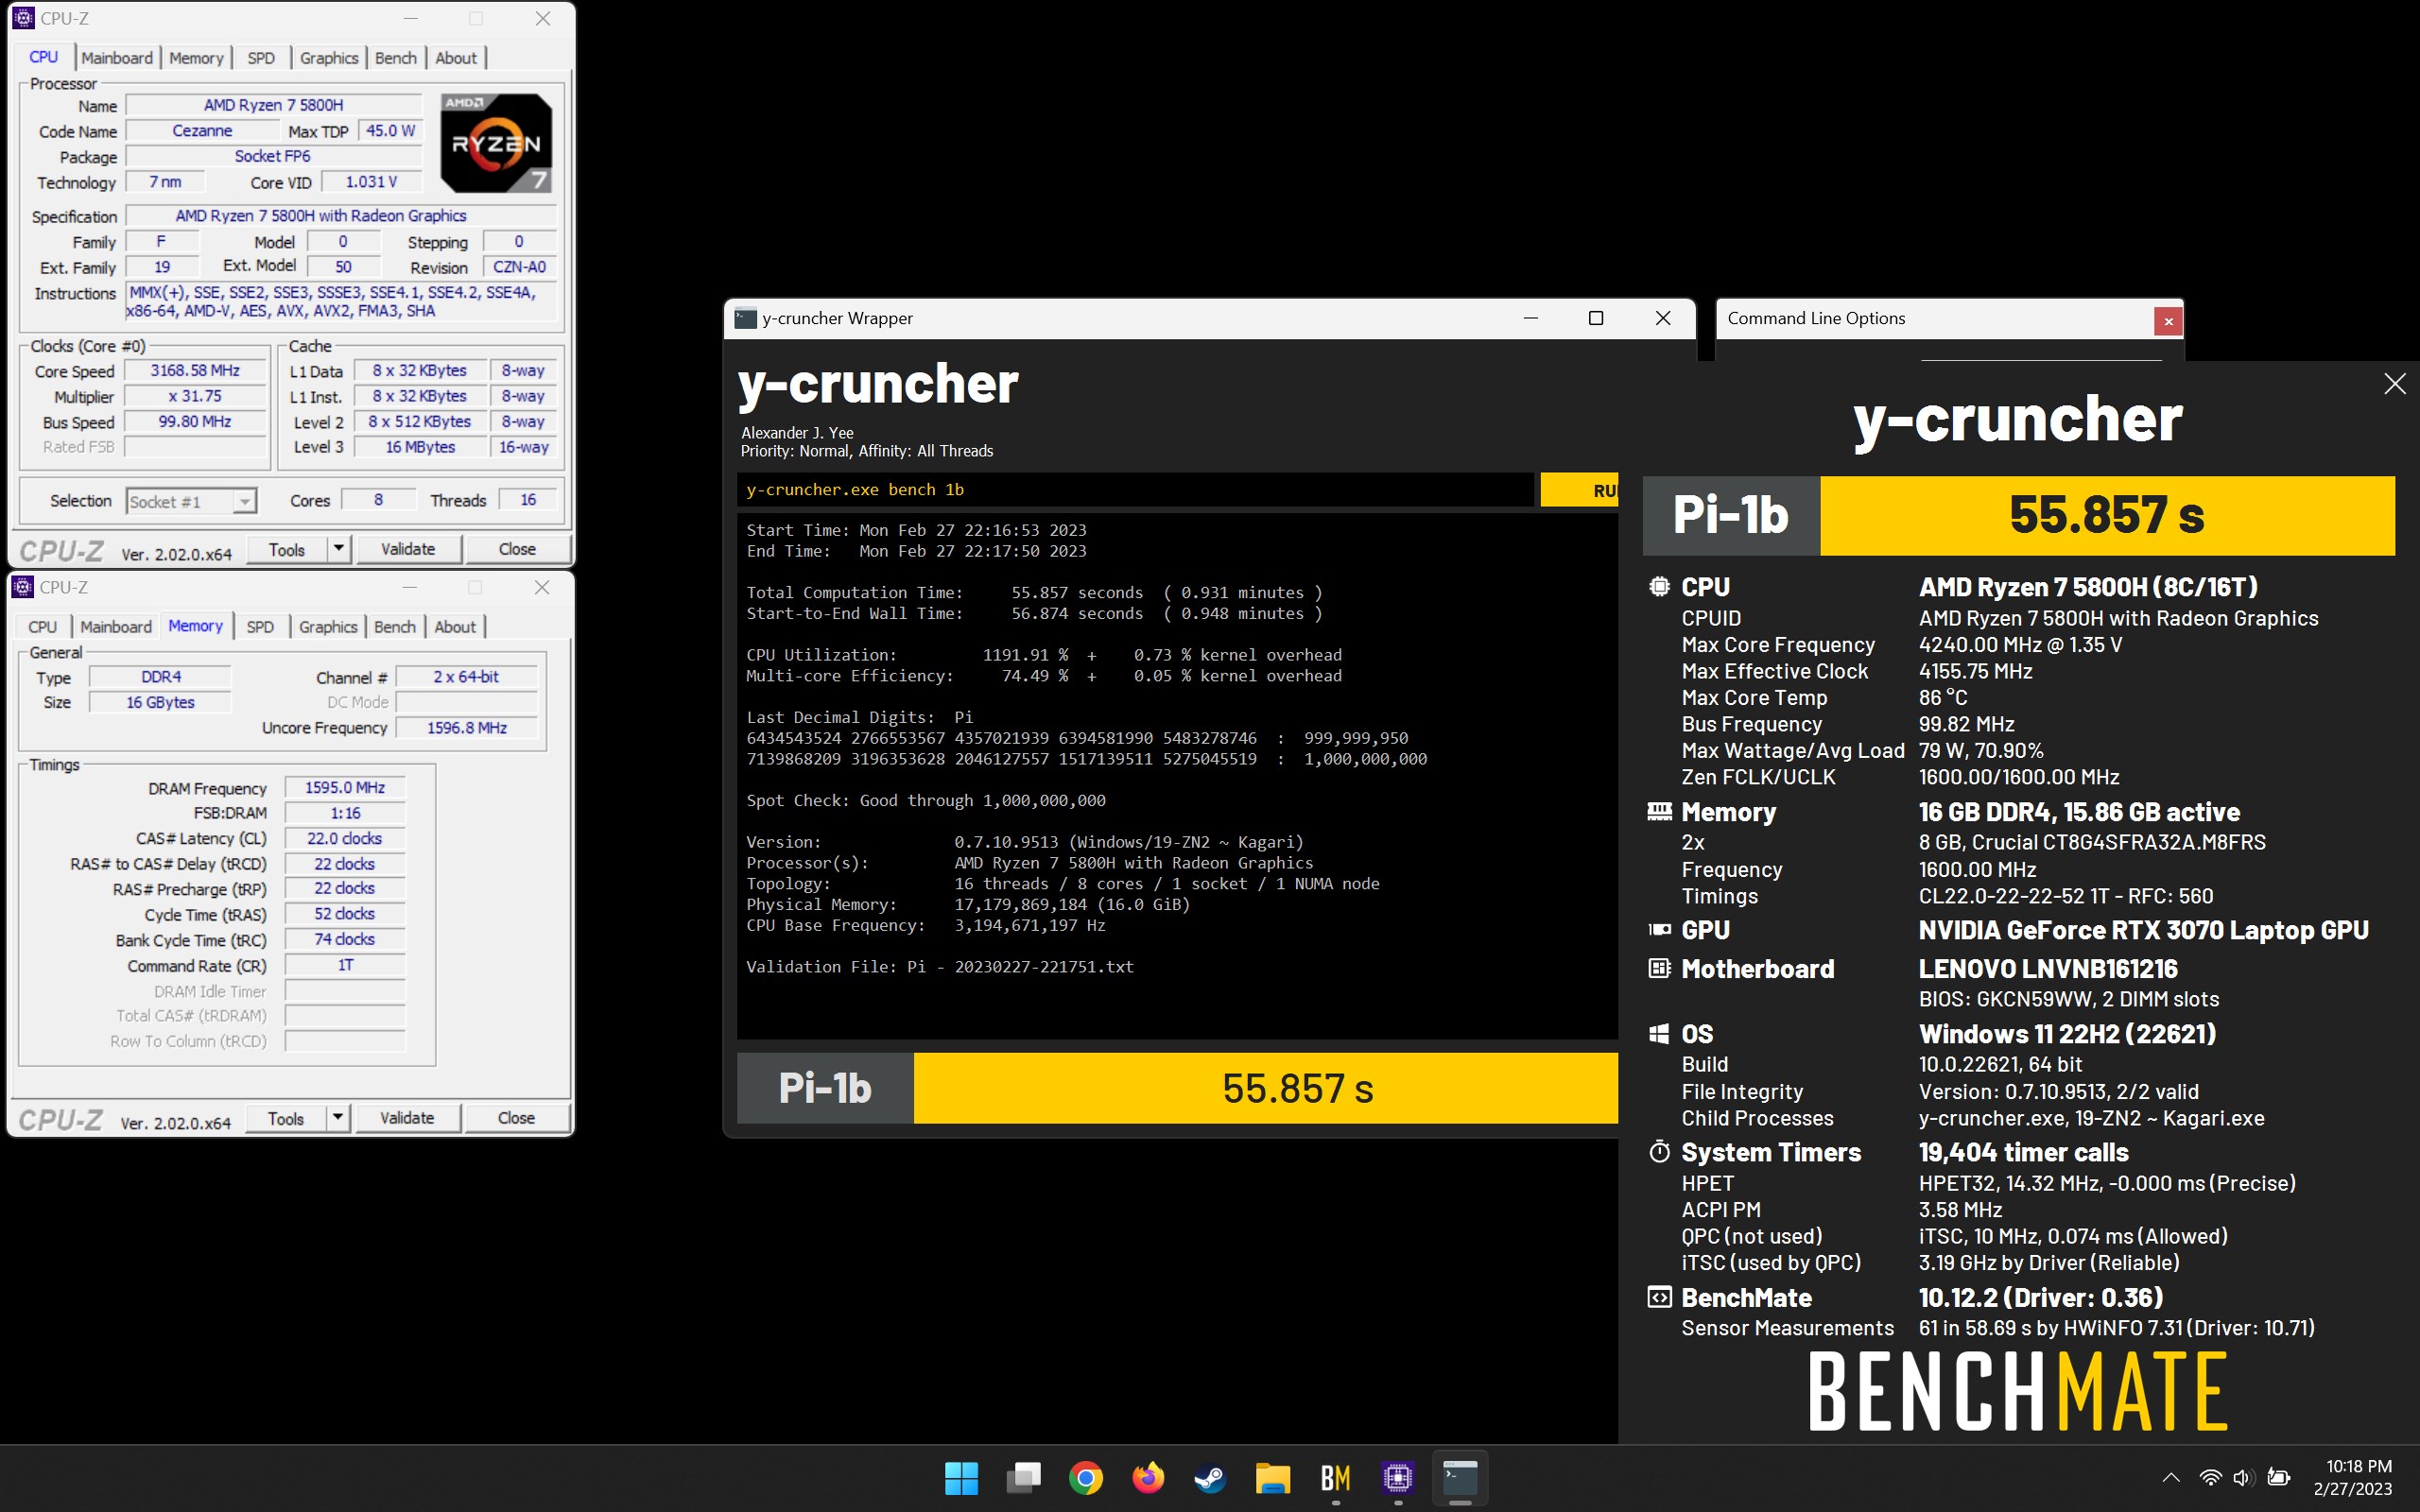Click the OS Windows icon in BenchMate

coord(1659,1034)
